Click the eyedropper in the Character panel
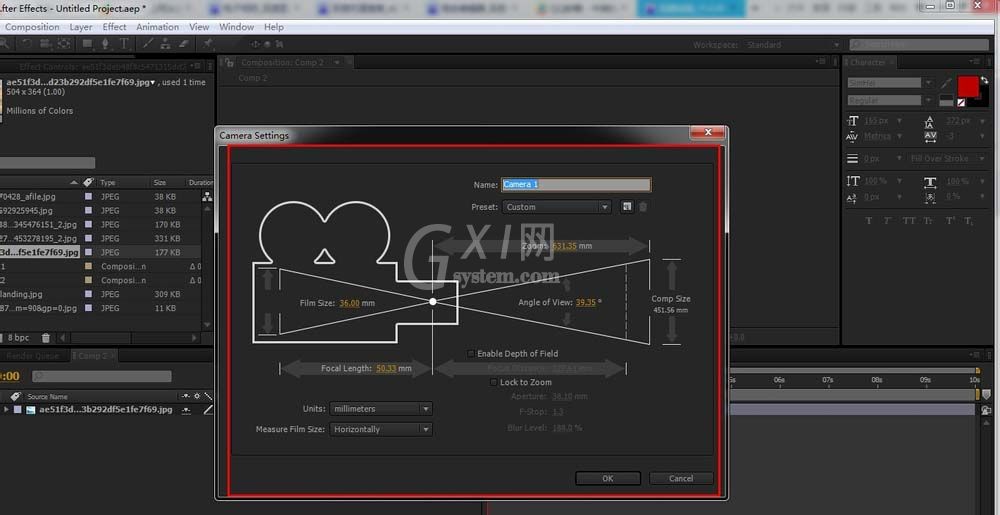 (x=945, y=83)
